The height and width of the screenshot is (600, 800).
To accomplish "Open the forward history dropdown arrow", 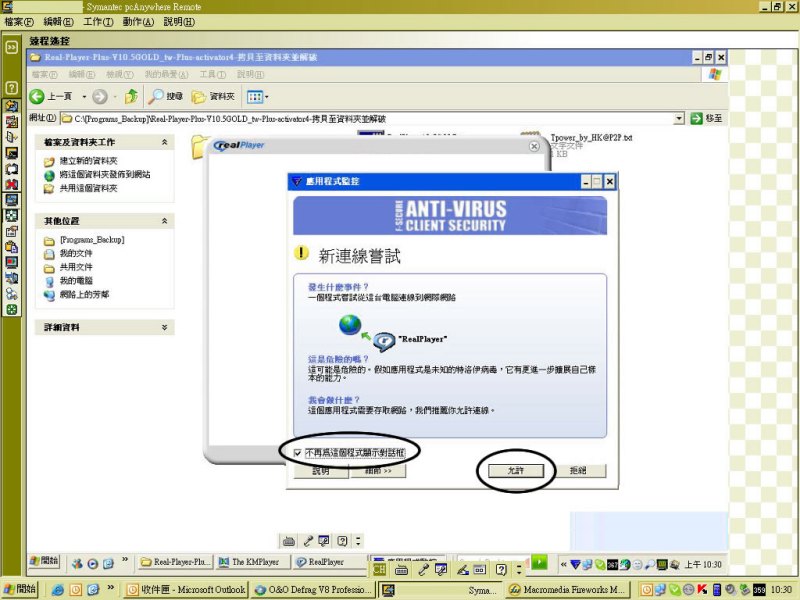I will (115, 96).
